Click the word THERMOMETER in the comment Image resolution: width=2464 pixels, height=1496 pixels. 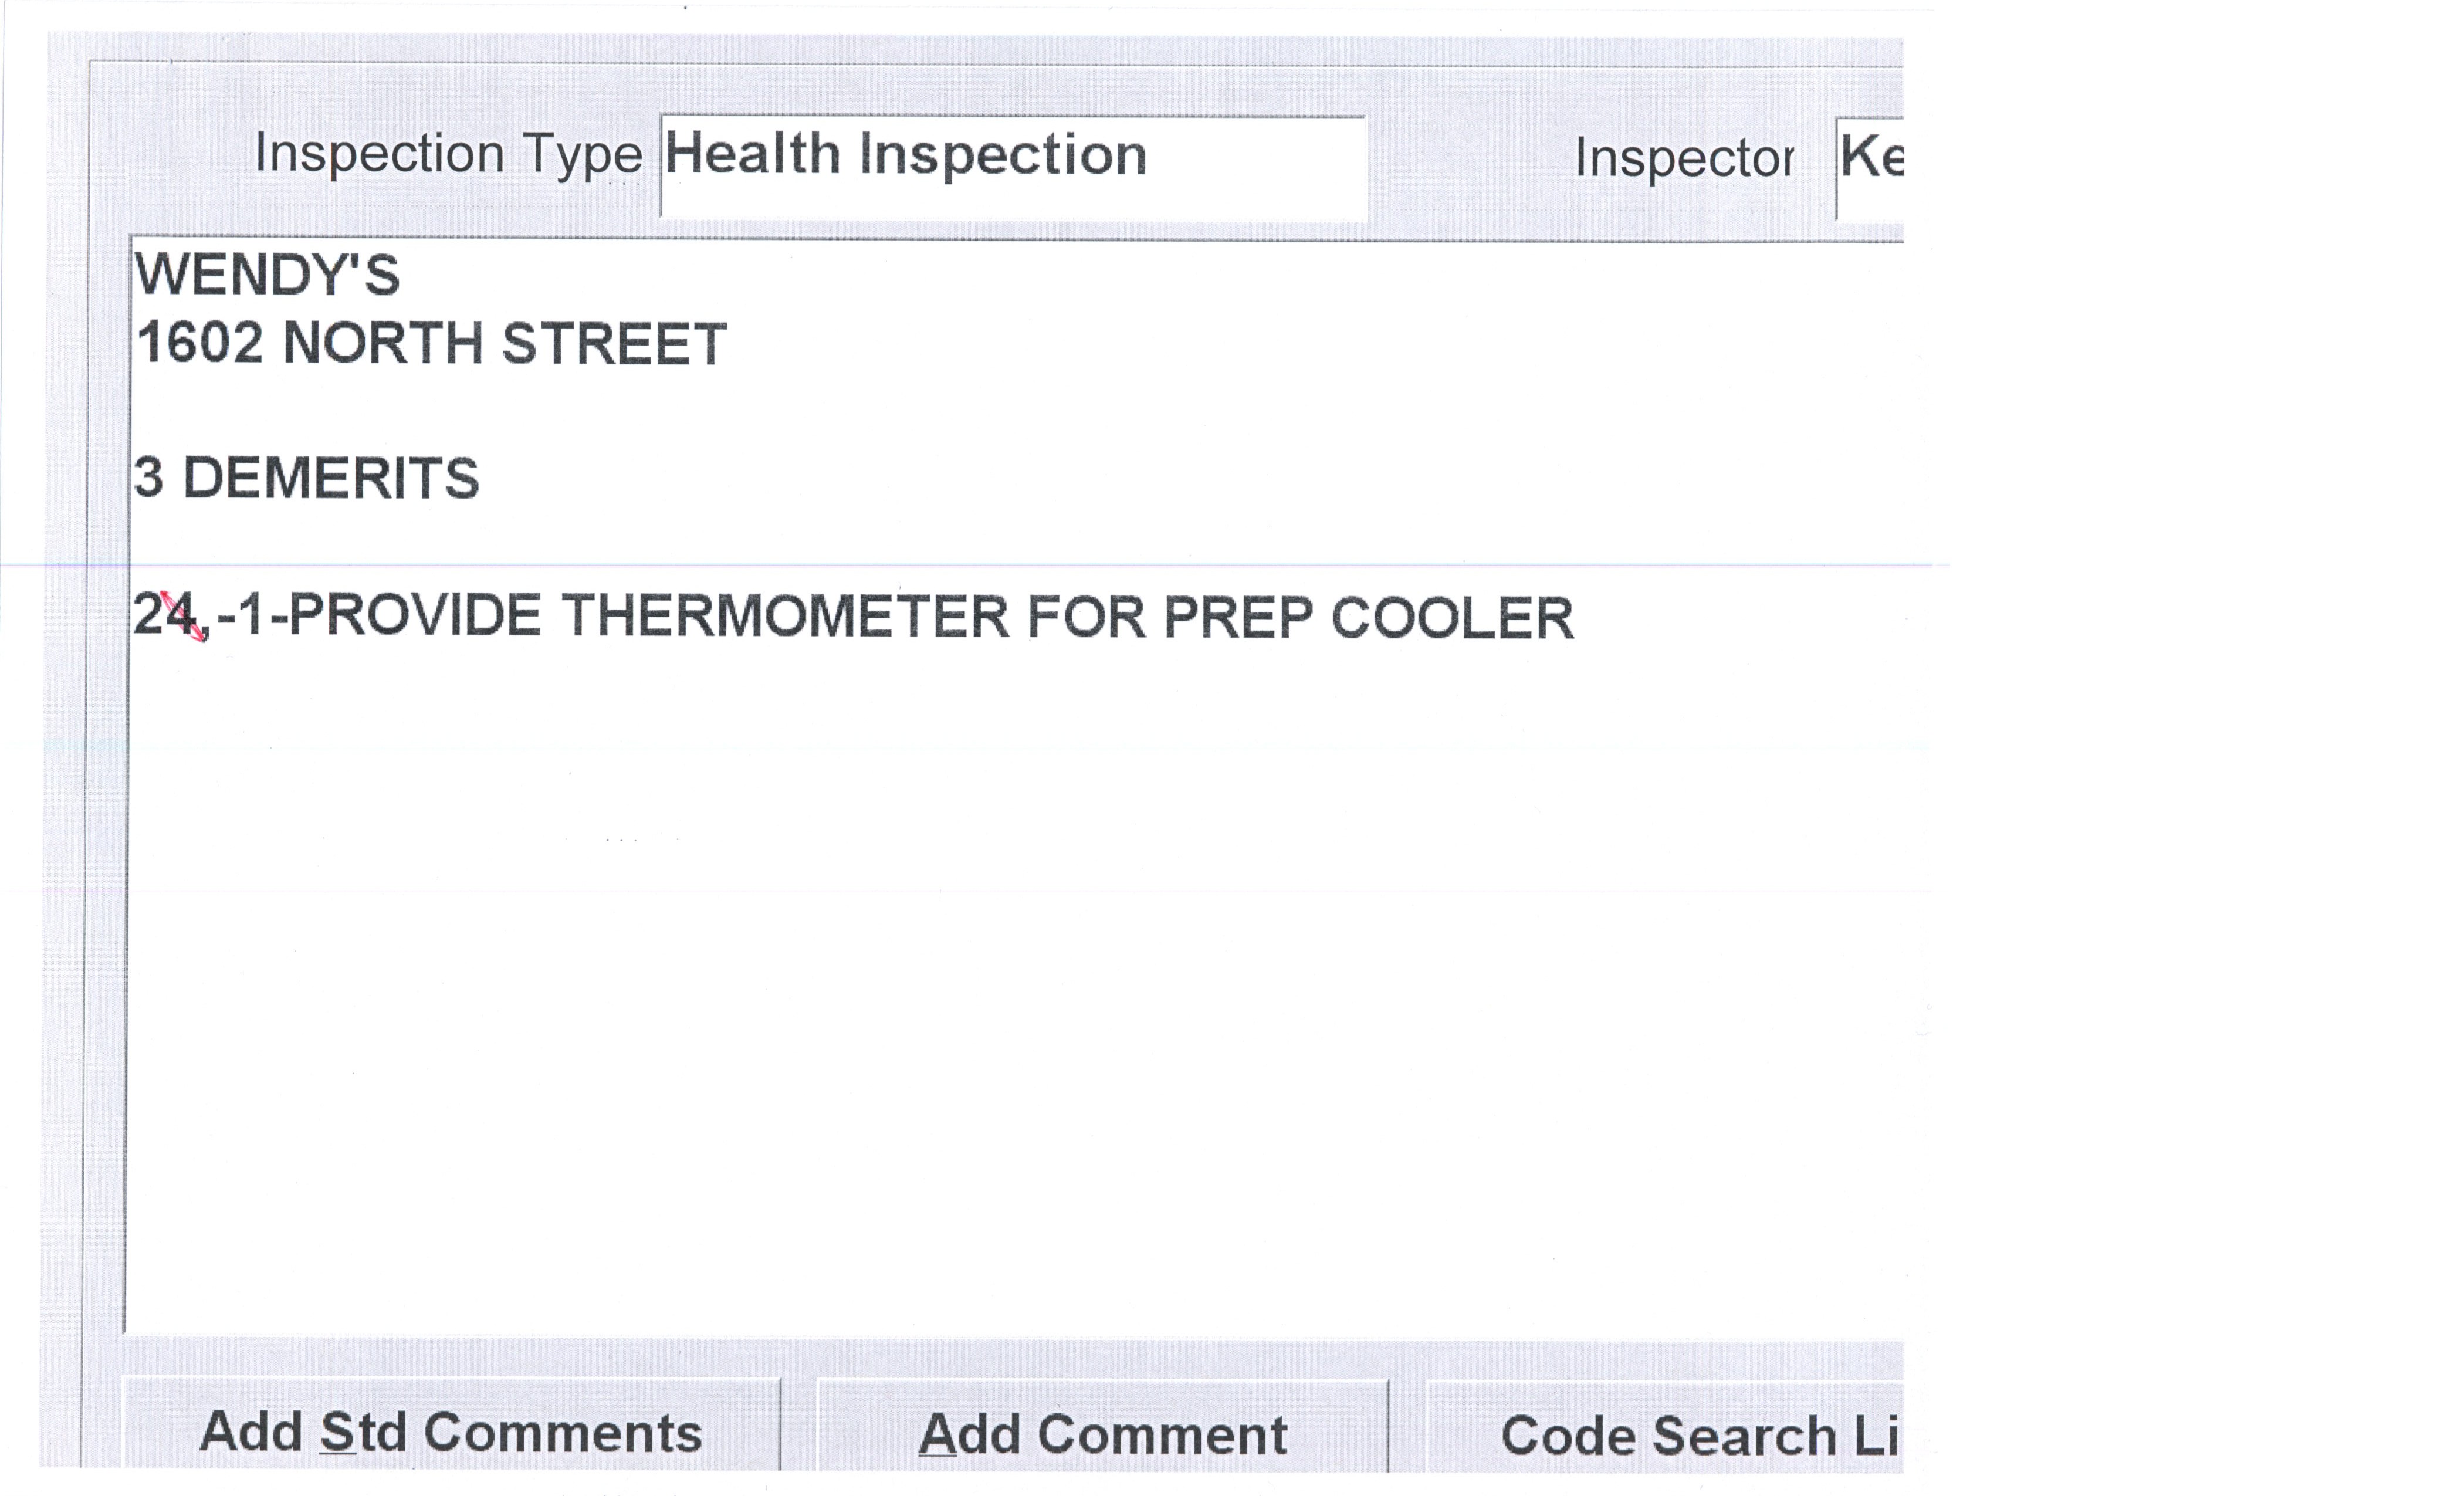[x=784, y=616]
